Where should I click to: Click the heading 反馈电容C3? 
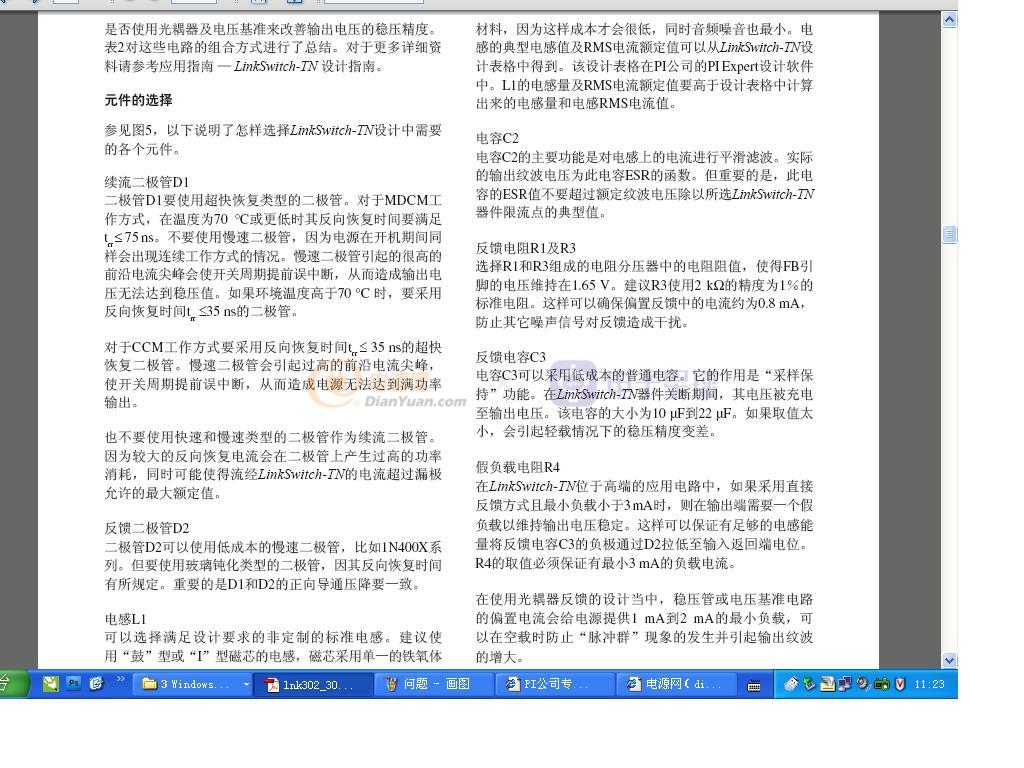point(511,357)
